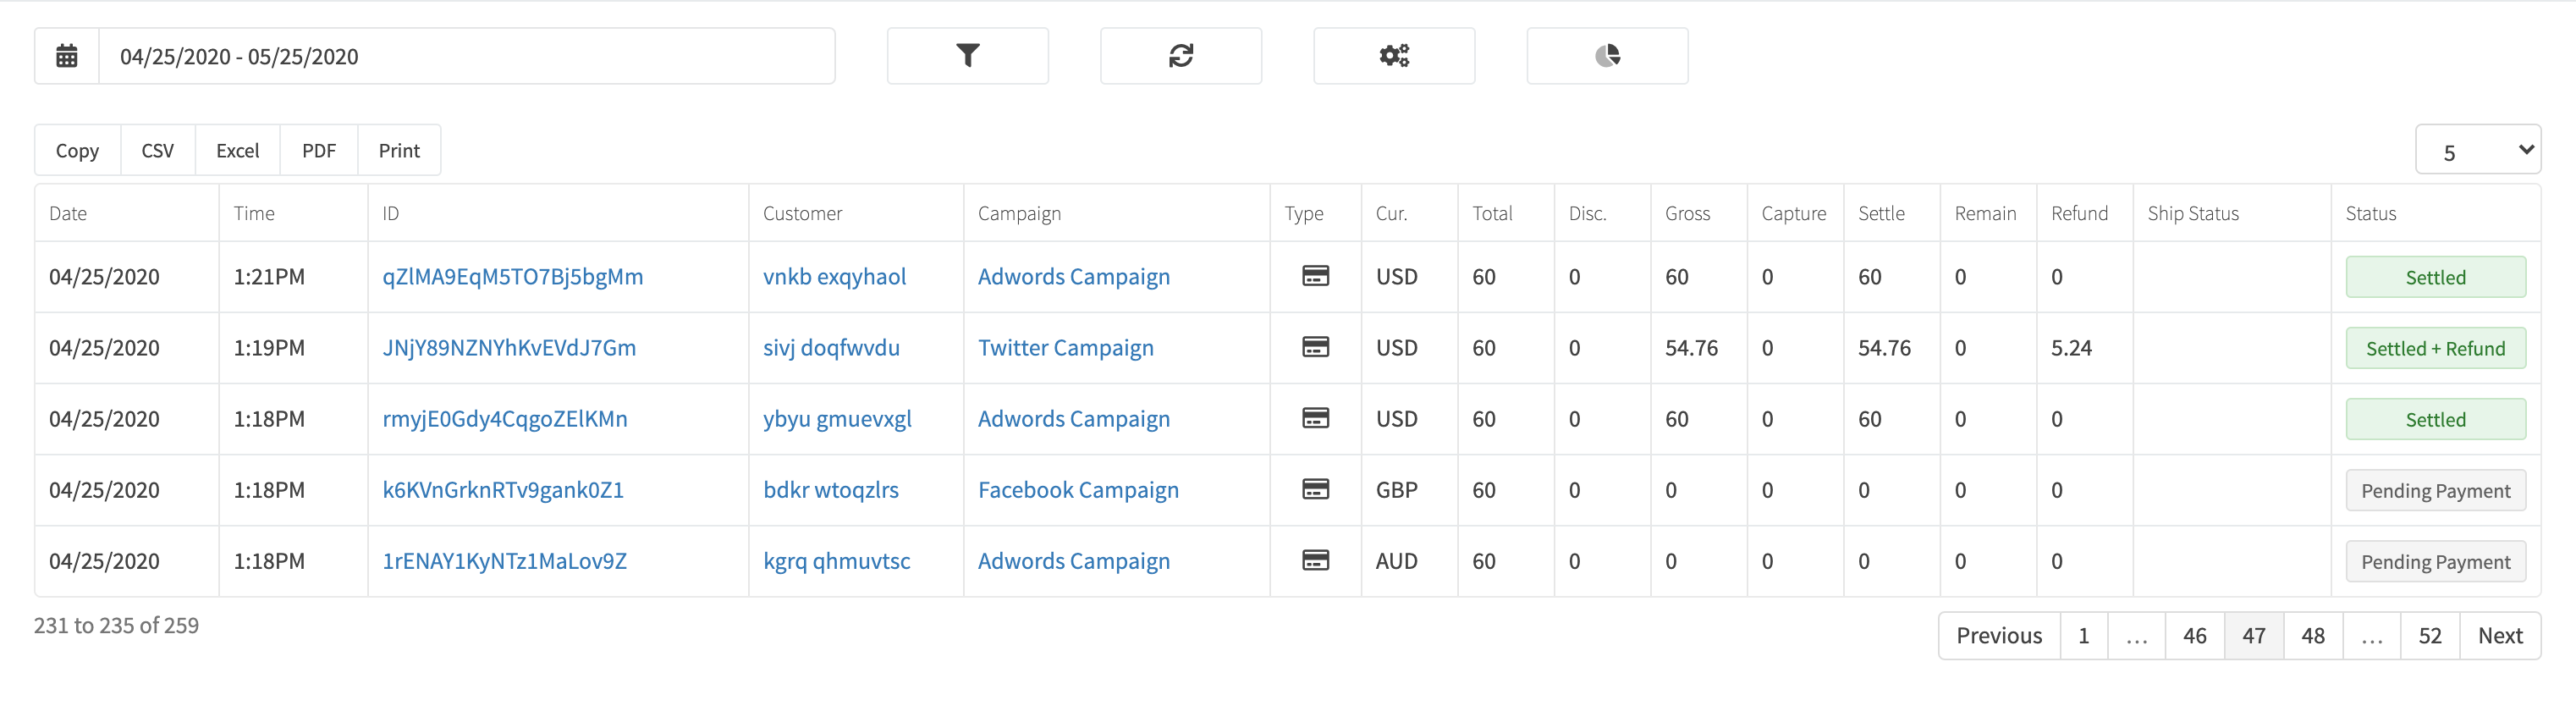Go to page 48 in pagination
The image size is (2576, 706).
point(2312,636)
